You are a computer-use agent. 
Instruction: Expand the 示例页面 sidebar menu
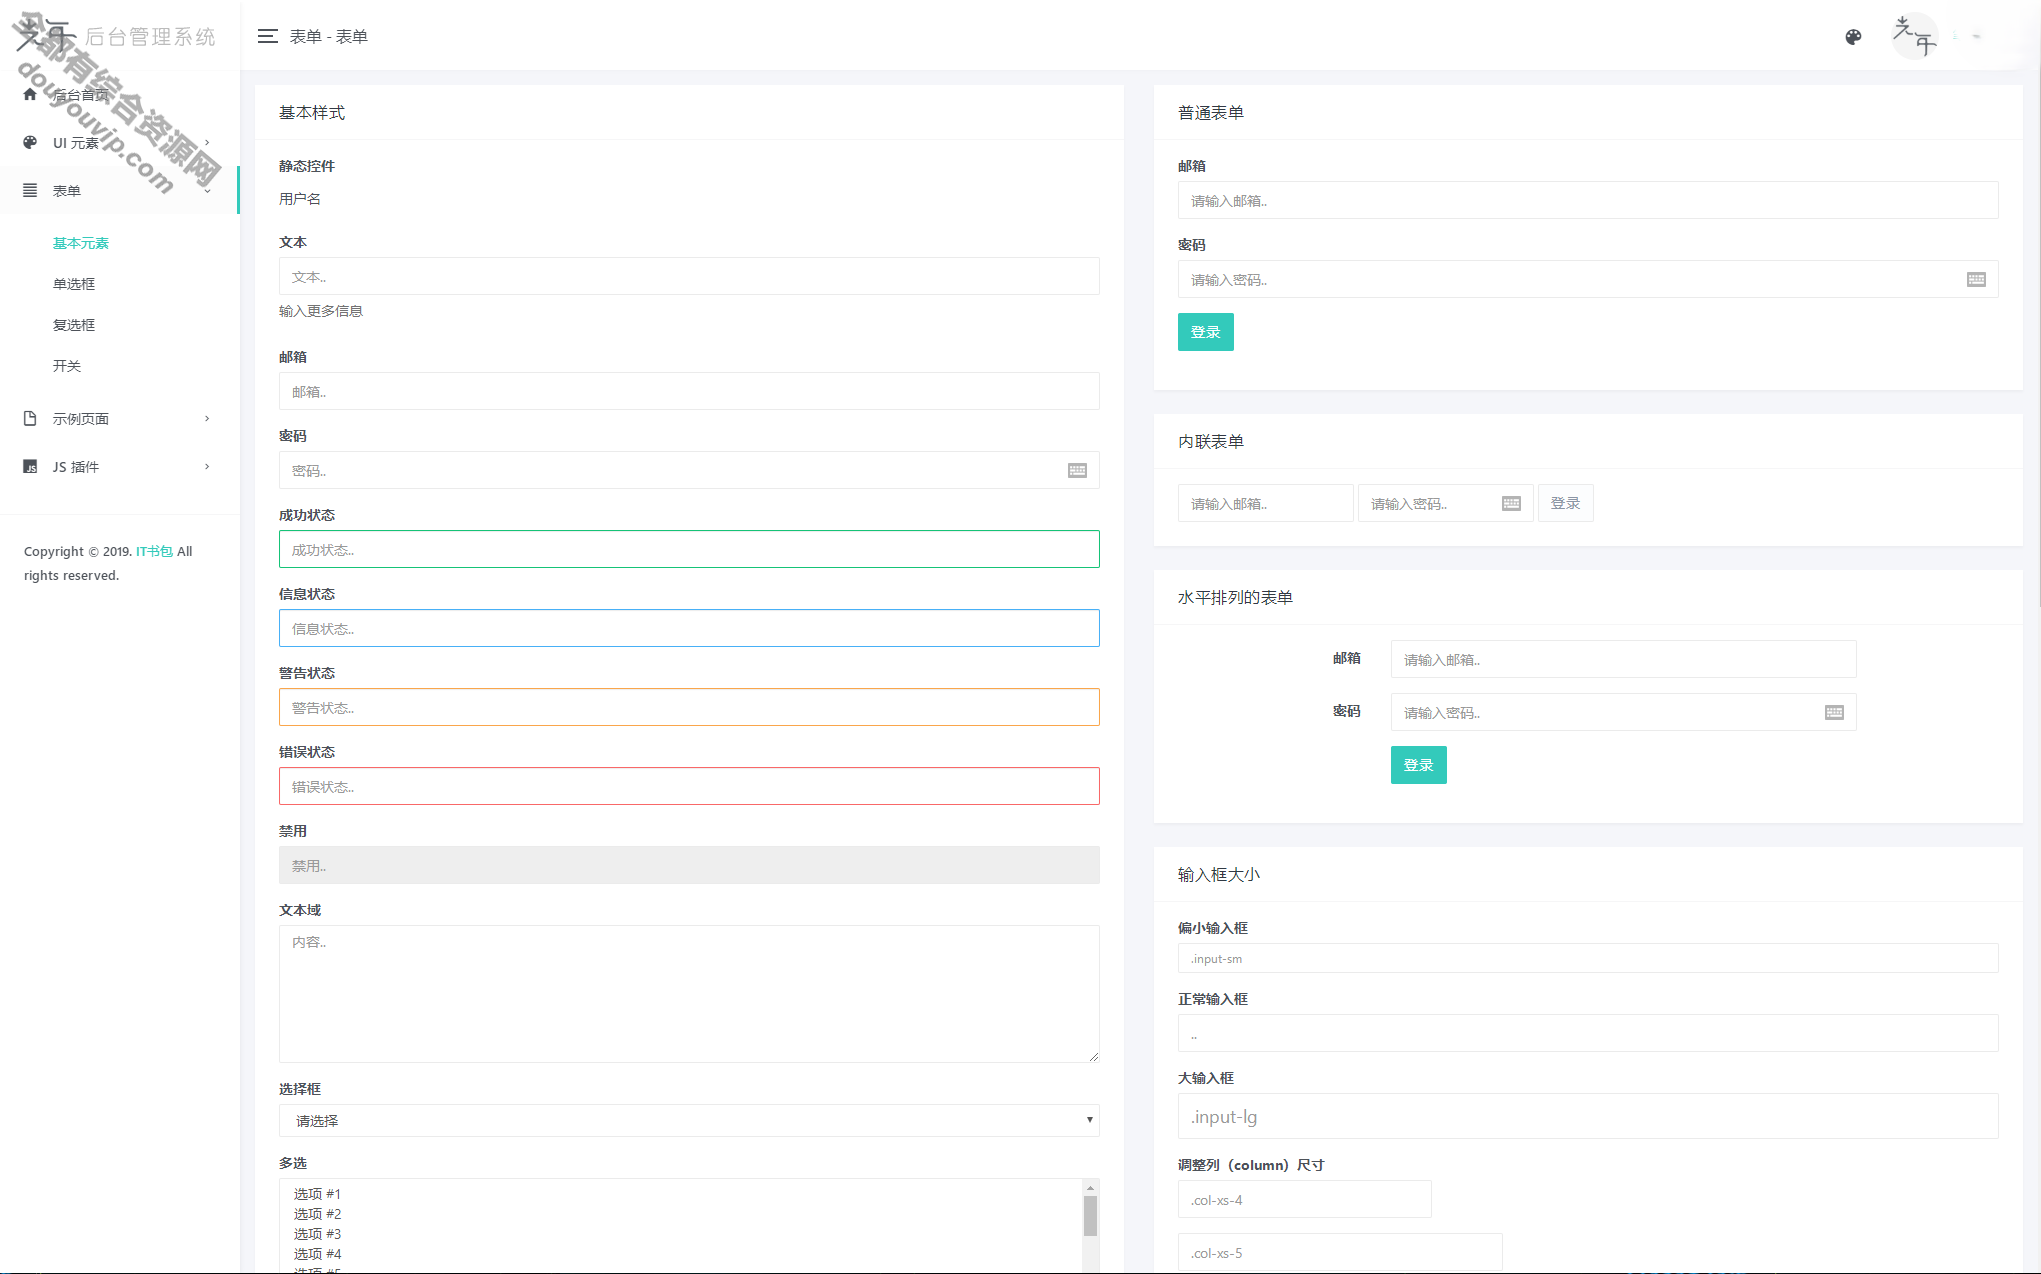click(120, 418)
